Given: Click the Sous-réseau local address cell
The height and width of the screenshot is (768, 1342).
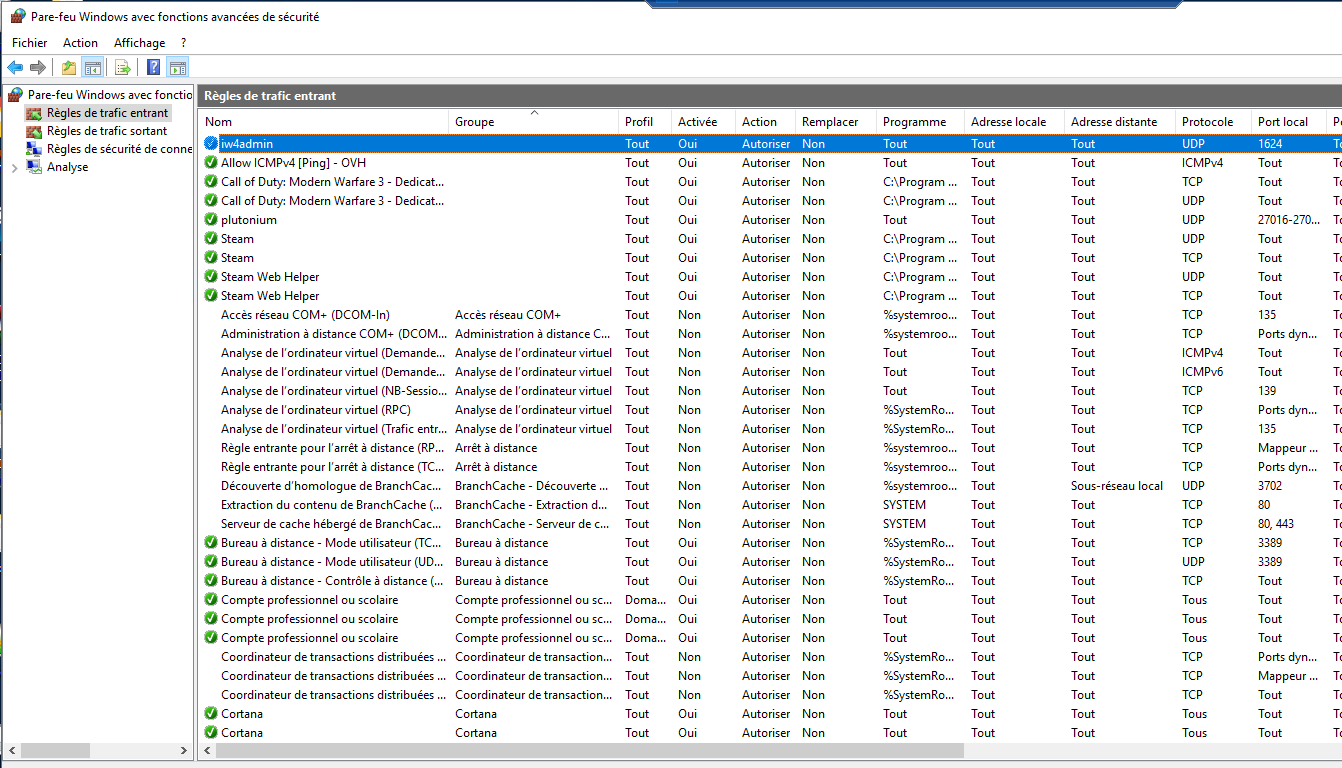Looking at the screenshot, I should [1117, 486].
